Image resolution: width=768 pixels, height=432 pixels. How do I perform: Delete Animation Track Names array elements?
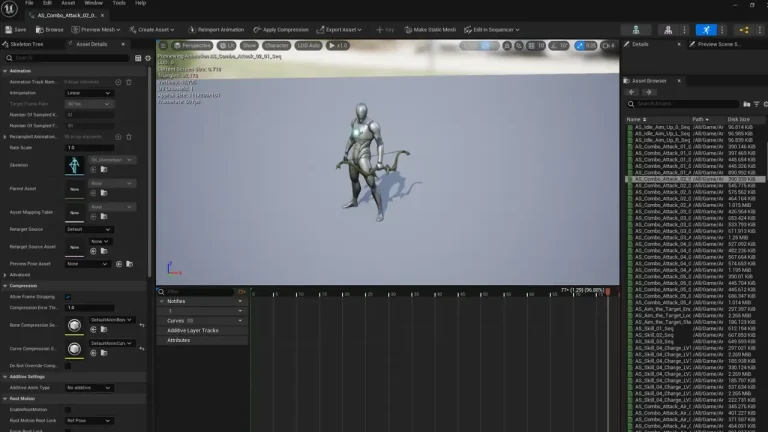pyautogui.click(x=129, y=82)
